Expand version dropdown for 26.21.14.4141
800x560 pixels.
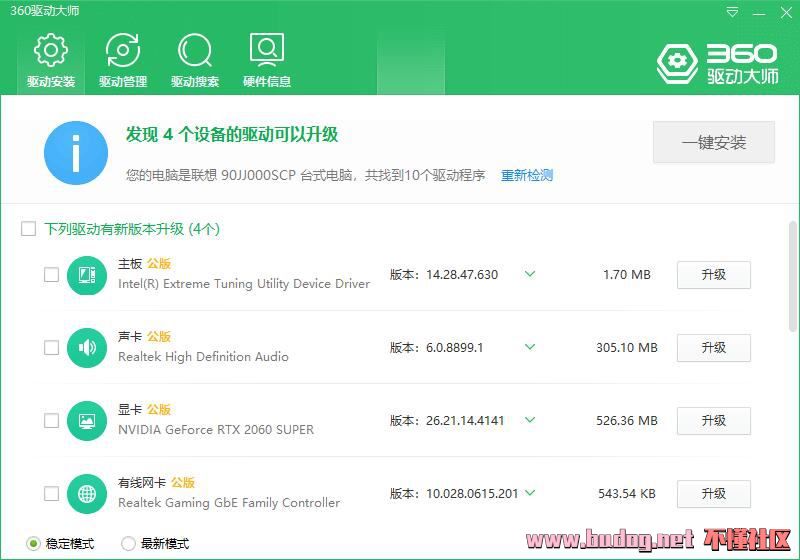[x=530, y=420]
